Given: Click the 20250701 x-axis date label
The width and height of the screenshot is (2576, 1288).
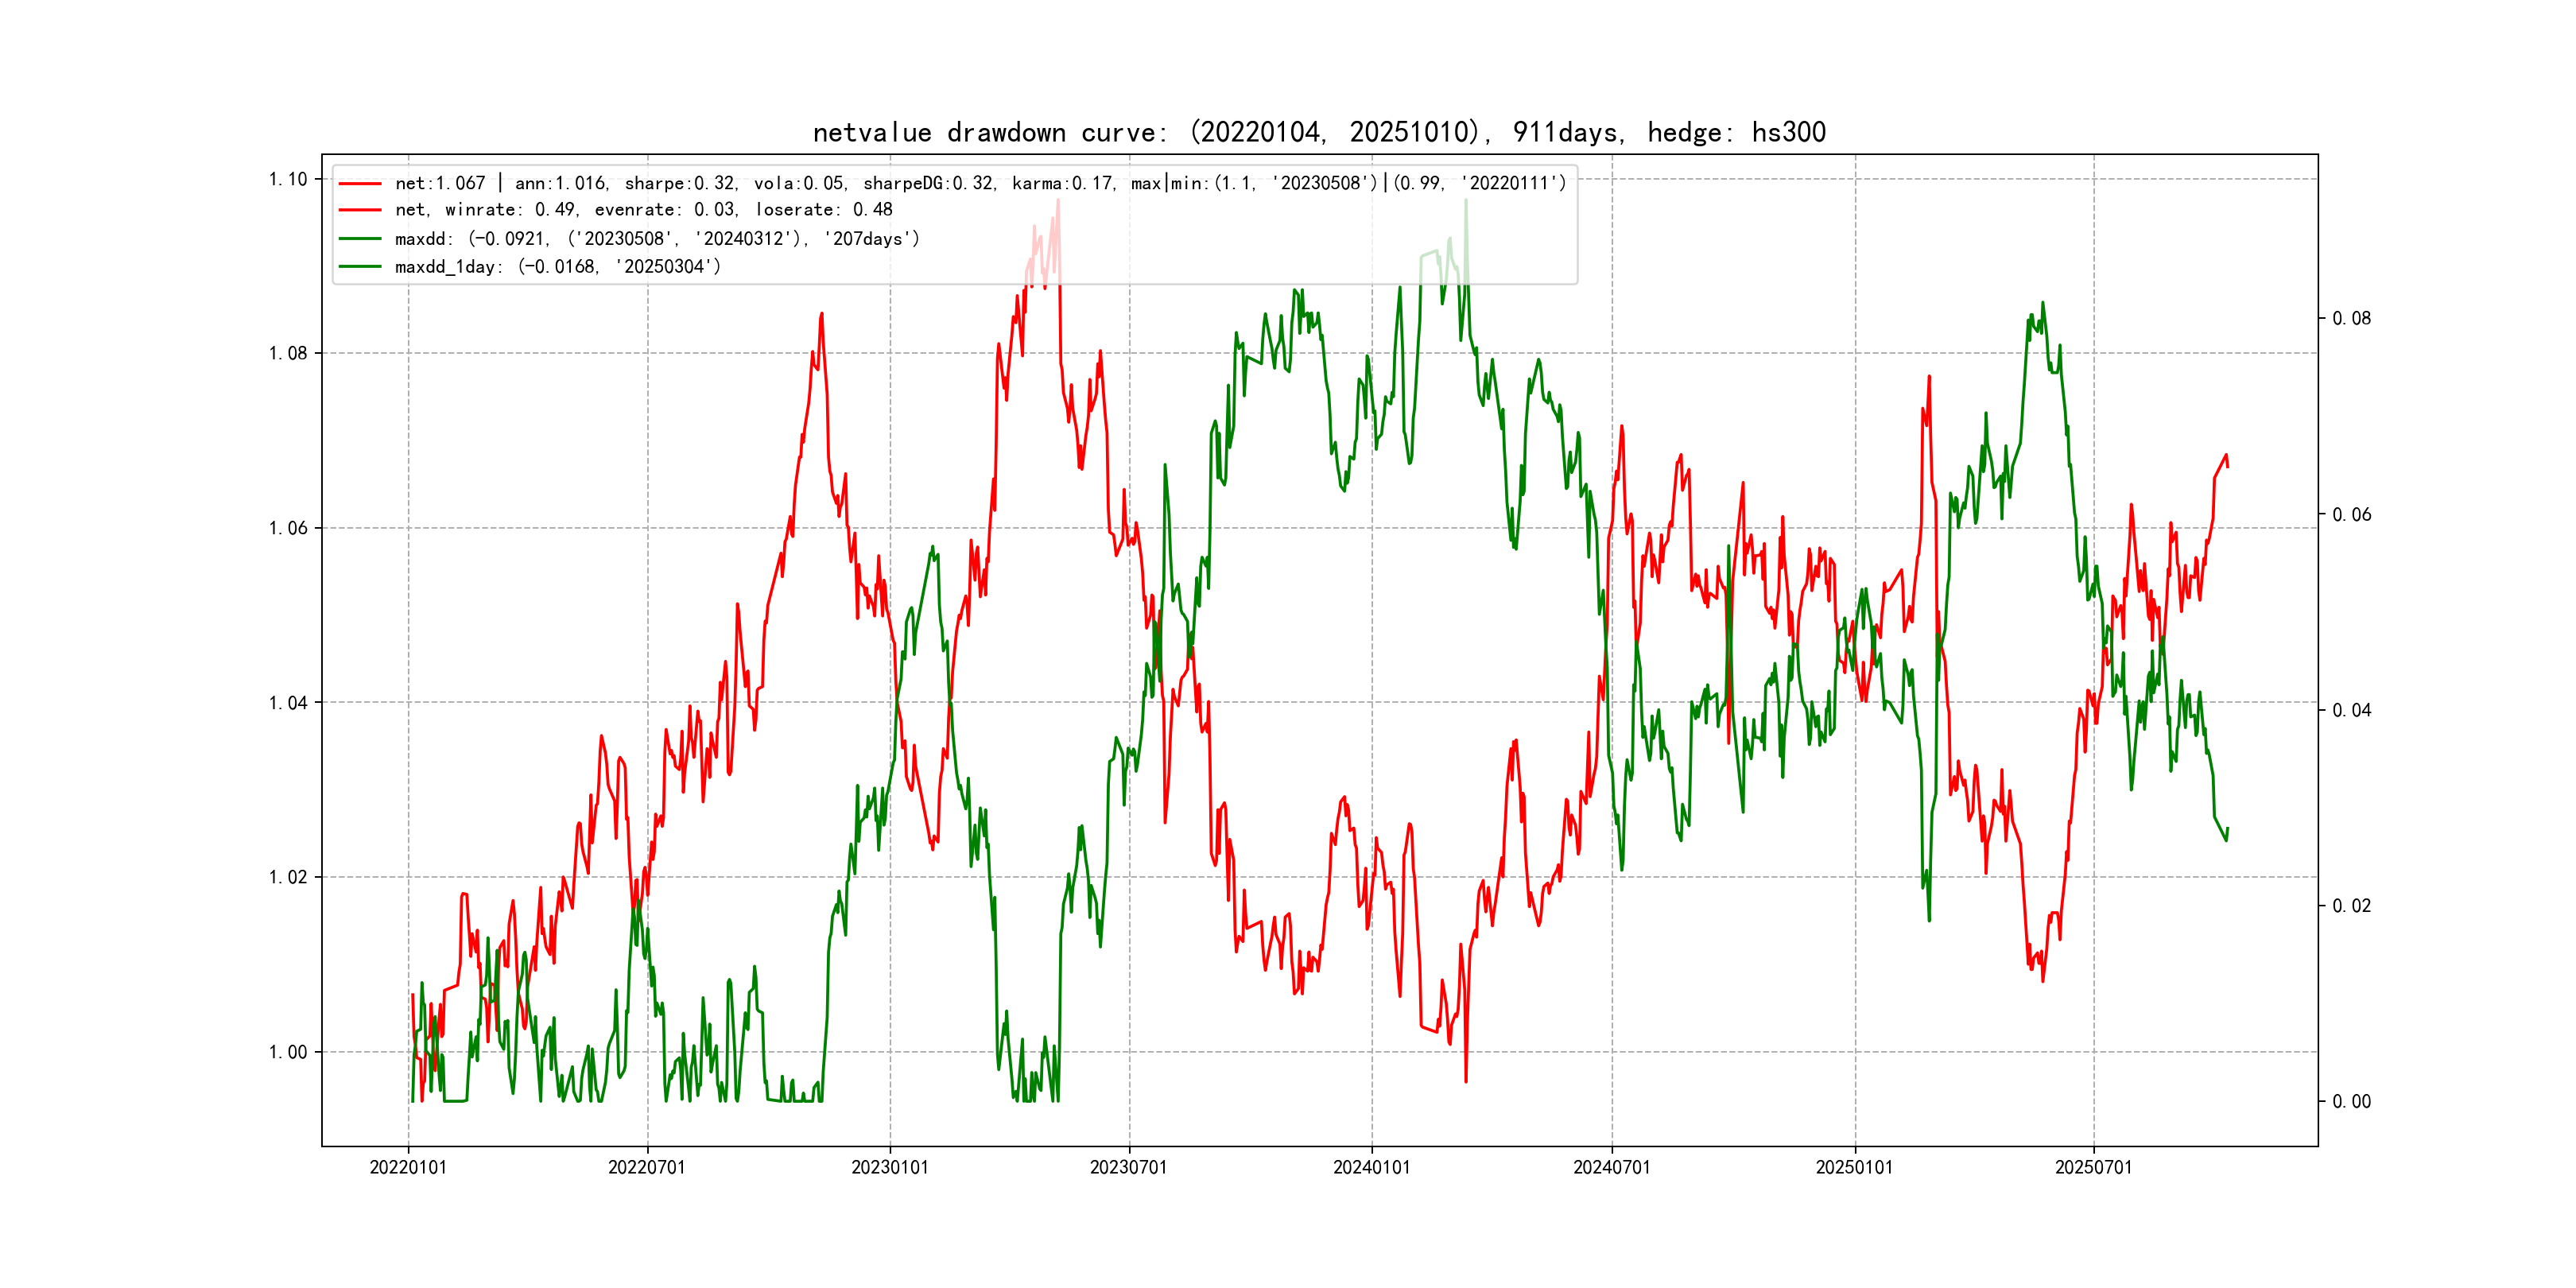Looking at the screenshot, I should tap(2093, 1168).
